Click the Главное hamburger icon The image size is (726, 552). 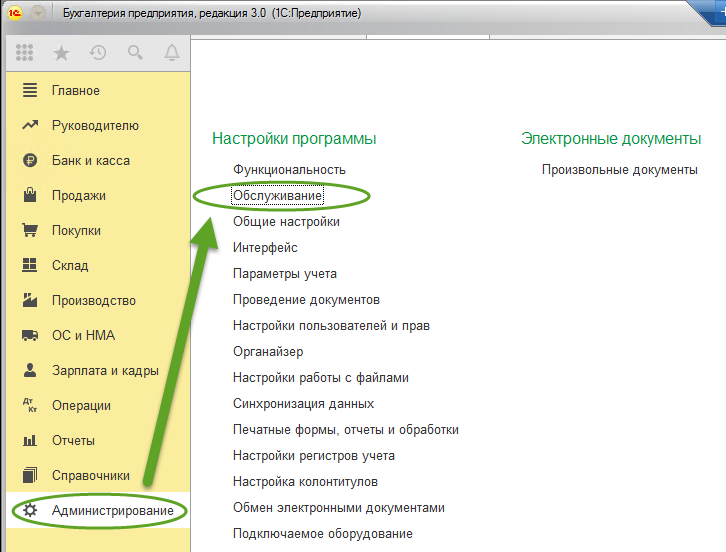(30, 90)
